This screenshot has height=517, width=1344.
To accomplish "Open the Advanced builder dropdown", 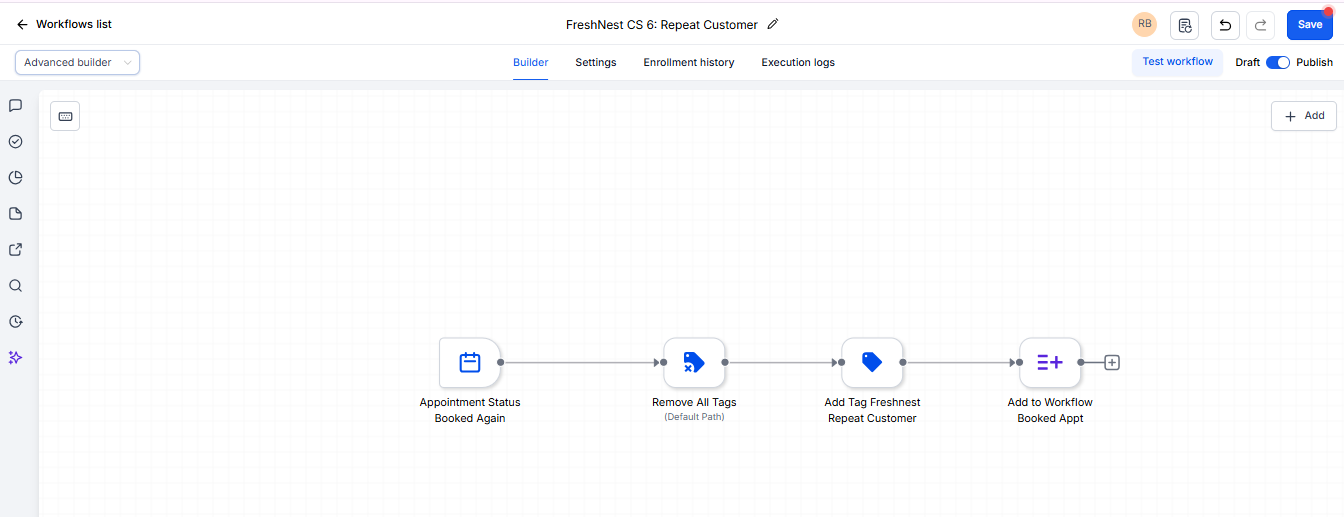I will [78, 62].
